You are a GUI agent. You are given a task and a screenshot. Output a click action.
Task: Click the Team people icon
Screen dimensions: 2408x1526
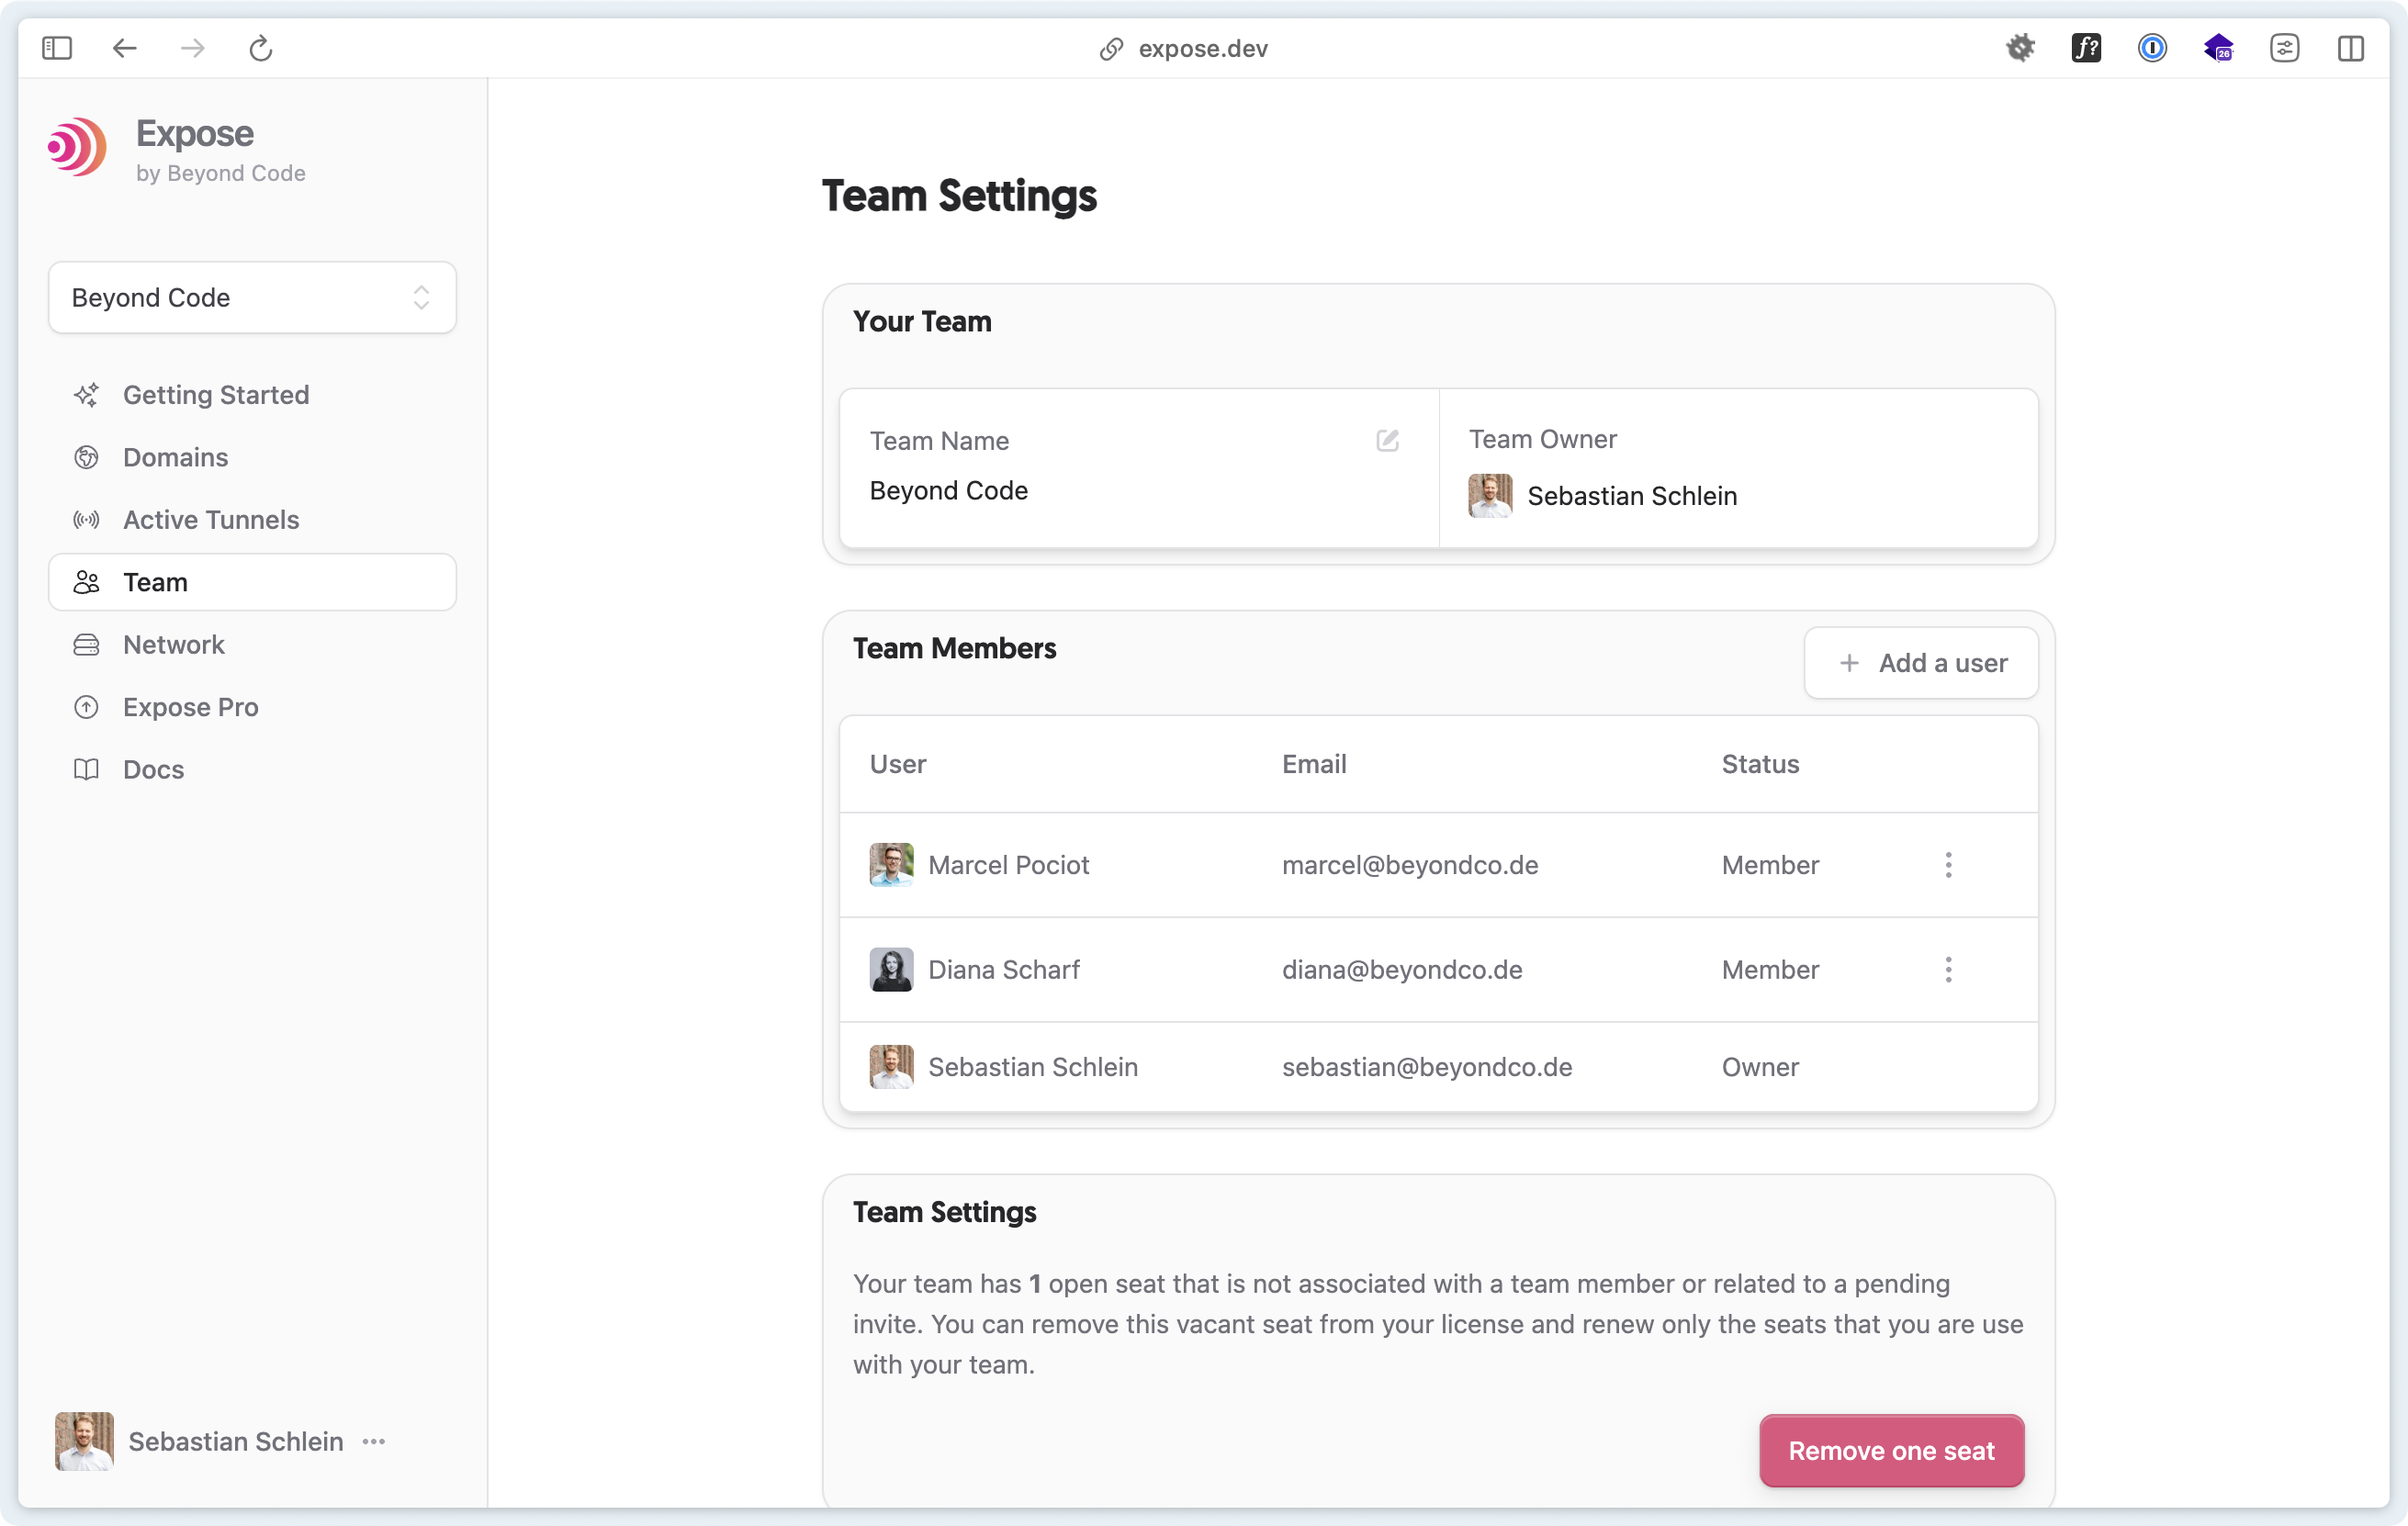point(87,582)
